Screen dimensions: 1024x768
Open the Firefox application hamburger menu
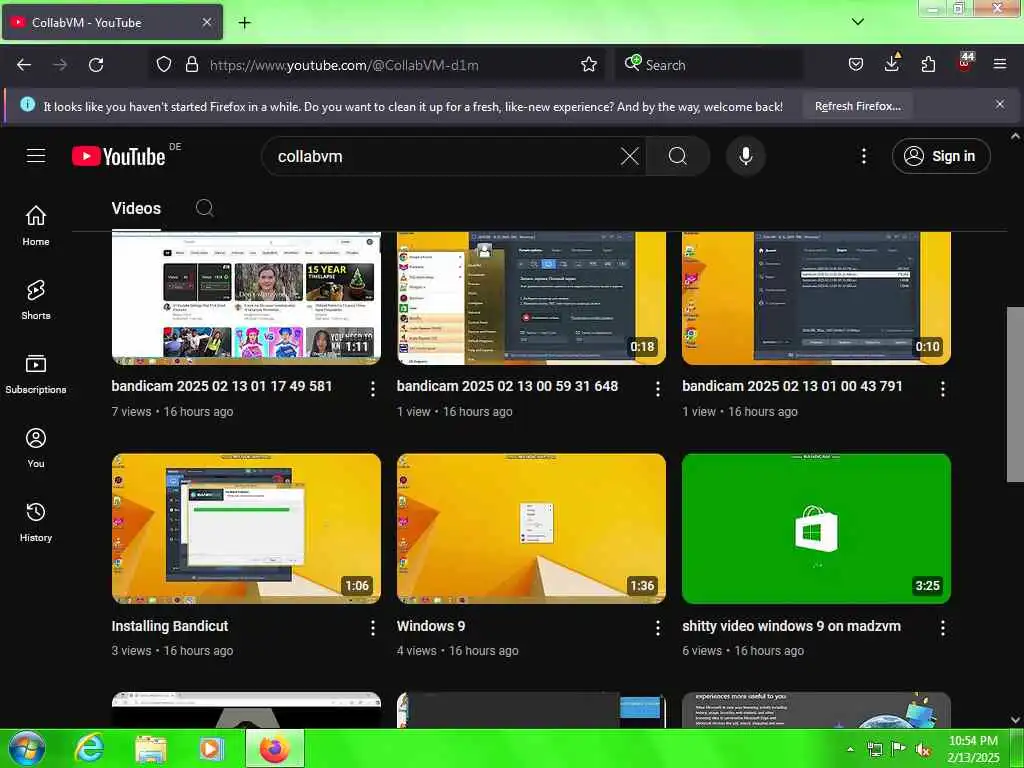[1000, 64]
